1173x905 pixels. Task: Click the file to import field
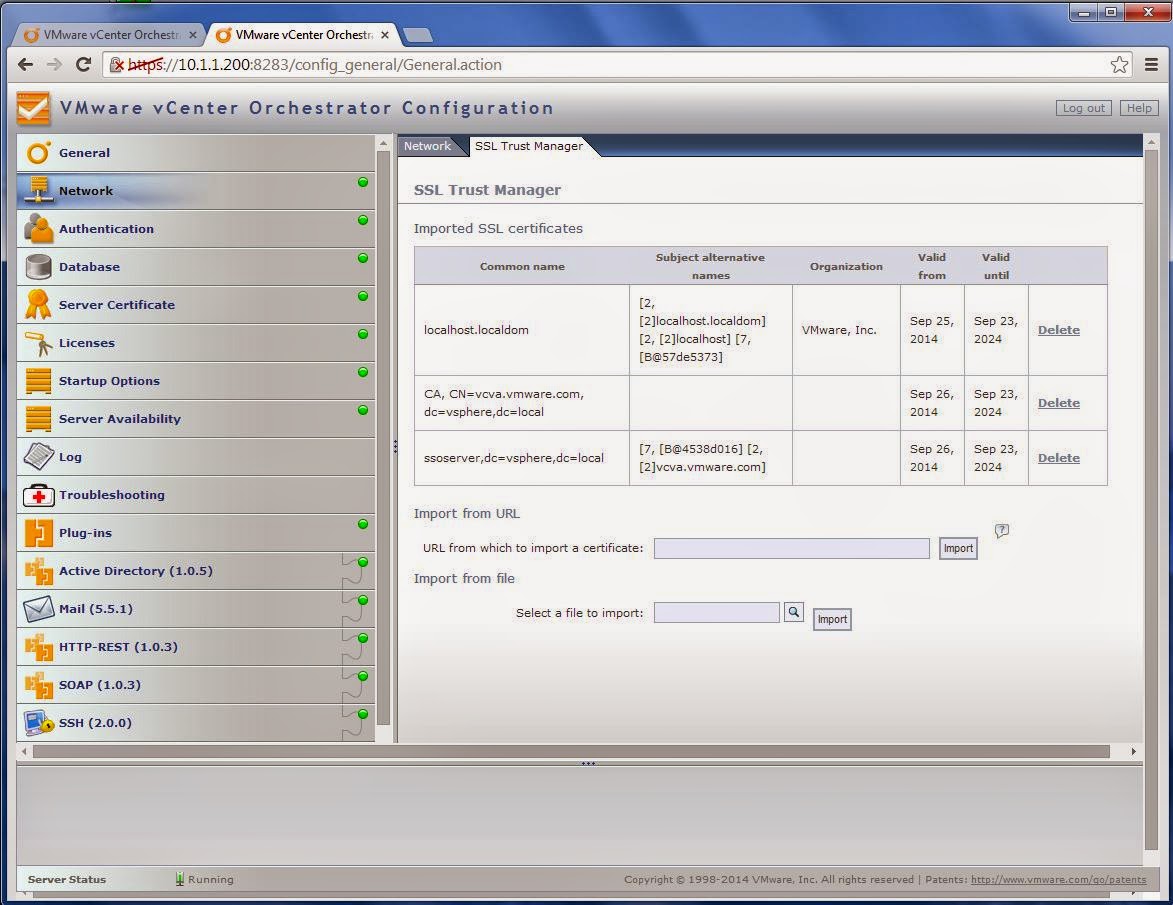717,613
